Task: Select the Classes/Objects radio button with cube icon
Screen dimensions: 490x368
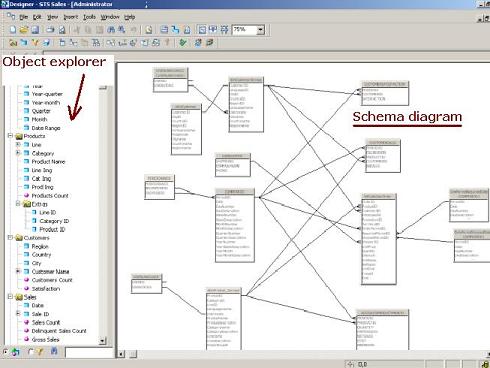Action: tap(5, 351)
